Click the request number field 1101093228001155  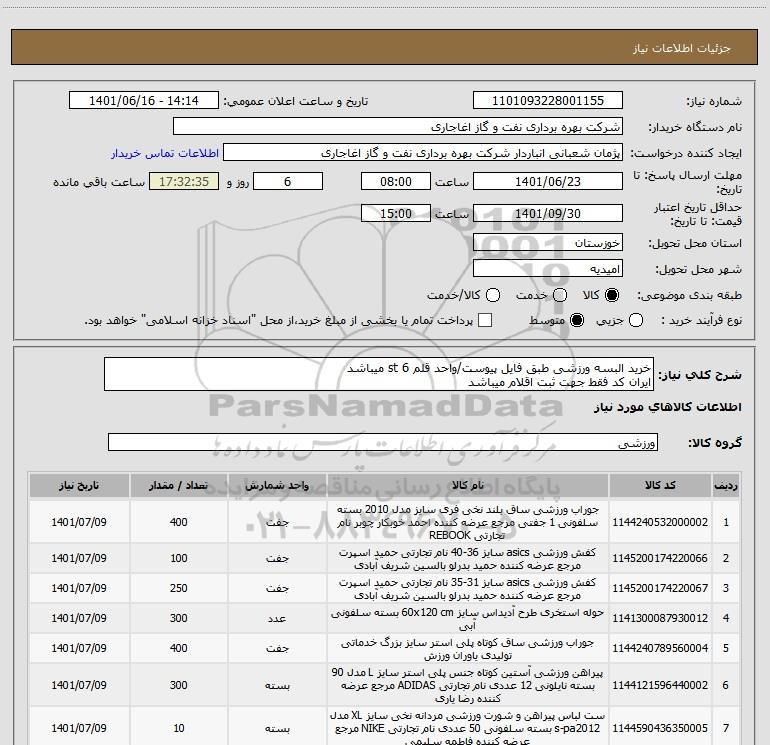[x=547, y=101]
